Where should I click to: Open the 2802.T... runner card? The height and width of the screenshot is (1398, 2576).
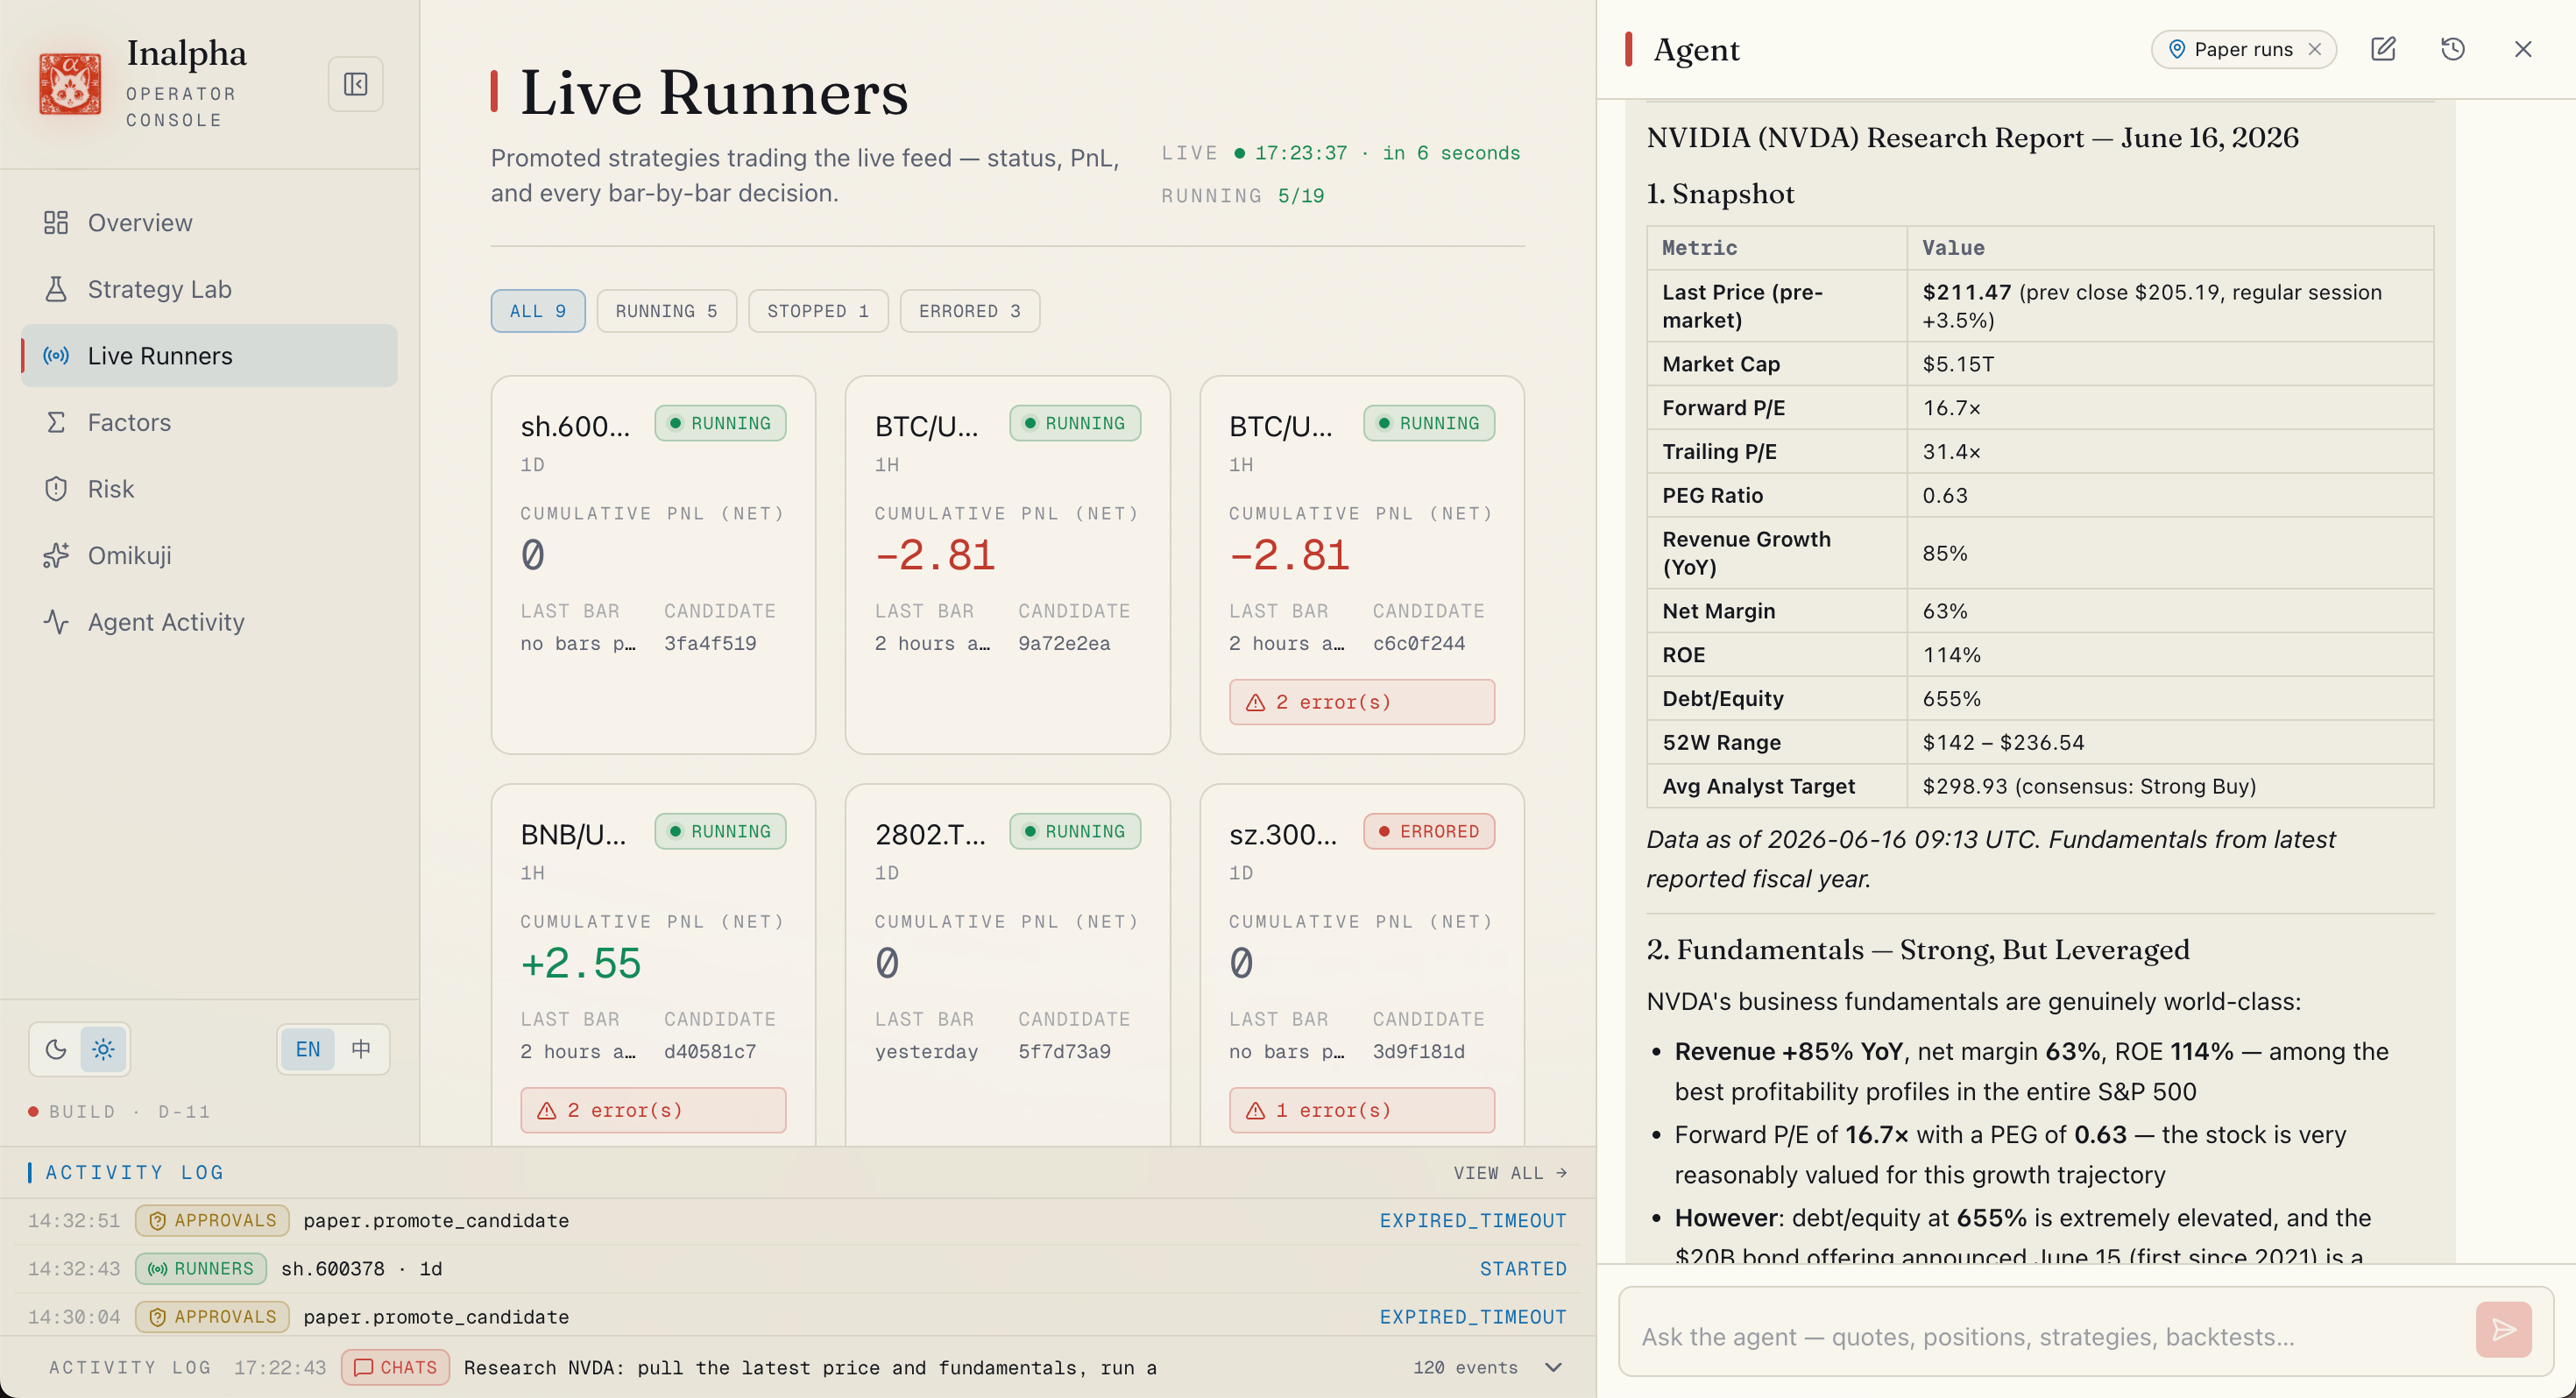coord(1007,965)
